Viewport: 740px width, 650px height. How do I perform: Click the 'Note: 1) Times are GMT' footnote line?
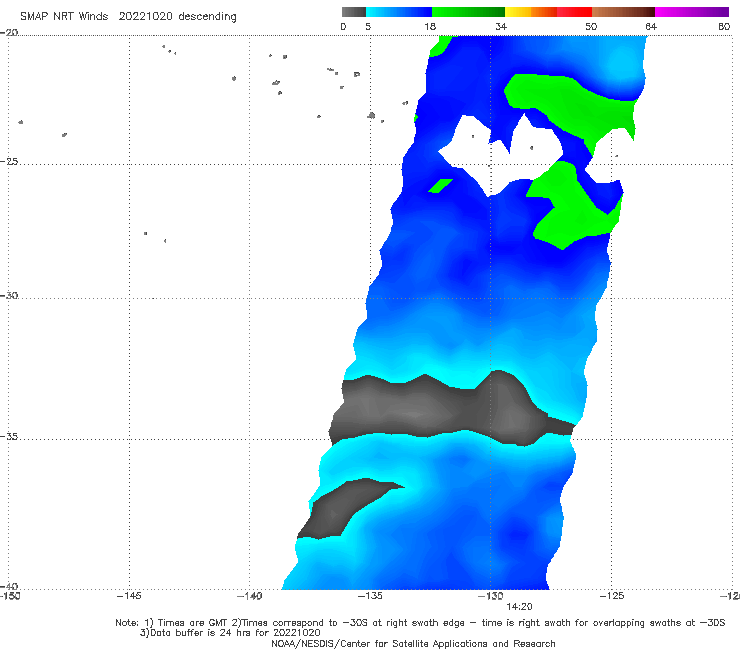tap(420, 623)
